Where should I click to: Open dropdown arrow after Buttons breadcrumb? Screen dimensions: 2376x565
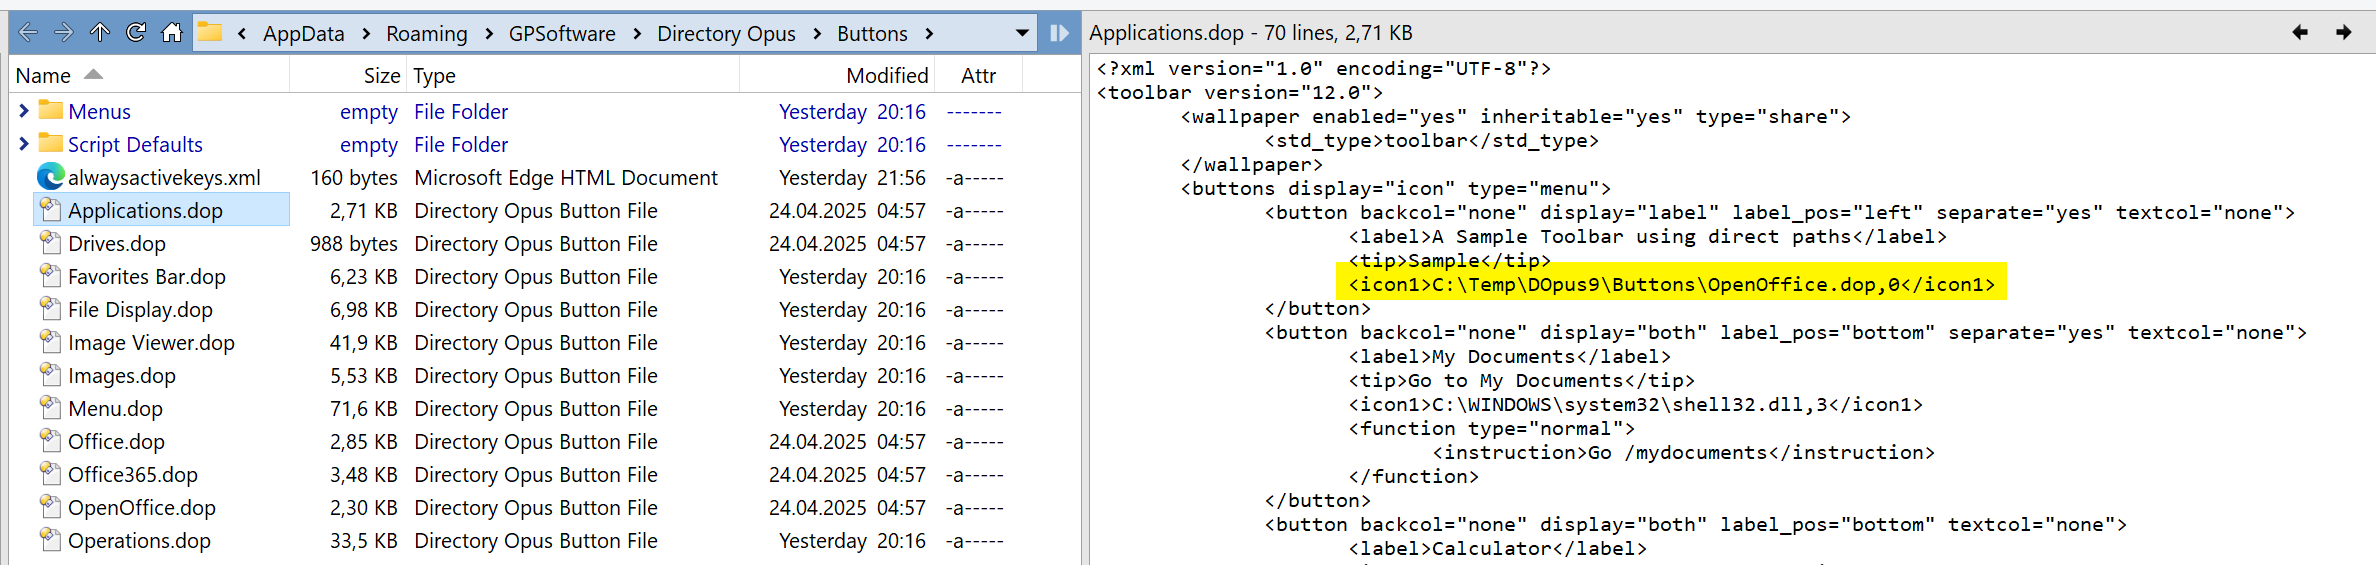[929, 34]
